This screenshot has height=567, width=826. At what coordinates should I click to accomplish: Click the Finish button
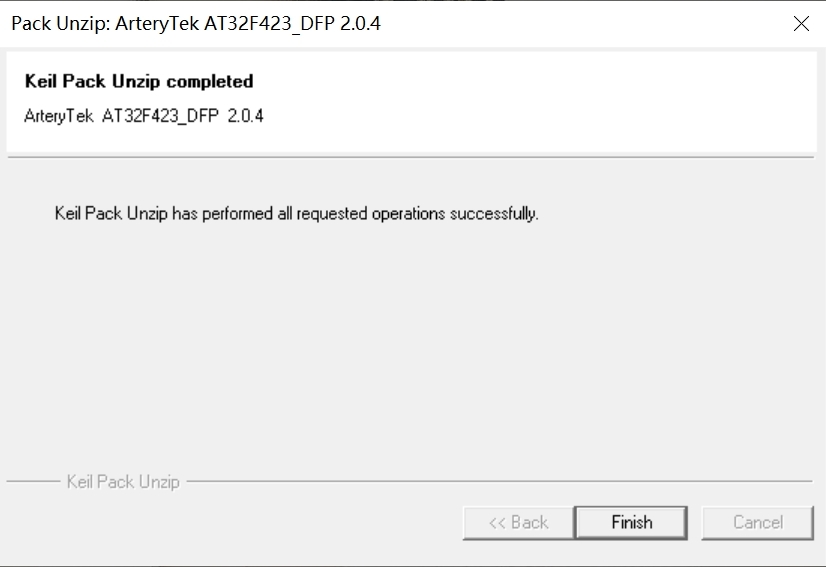(631, 523)
